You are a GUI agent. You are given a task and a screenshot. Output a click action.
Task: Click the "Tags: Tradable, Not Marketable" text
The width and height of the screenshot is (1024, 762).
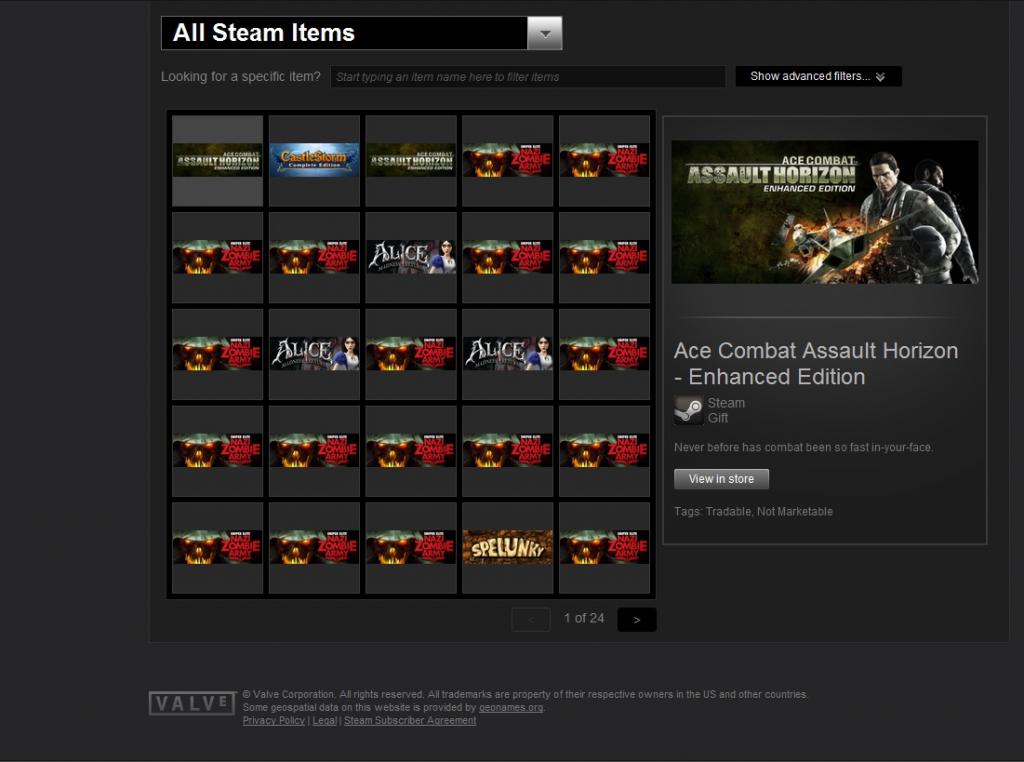click(753, 511)
